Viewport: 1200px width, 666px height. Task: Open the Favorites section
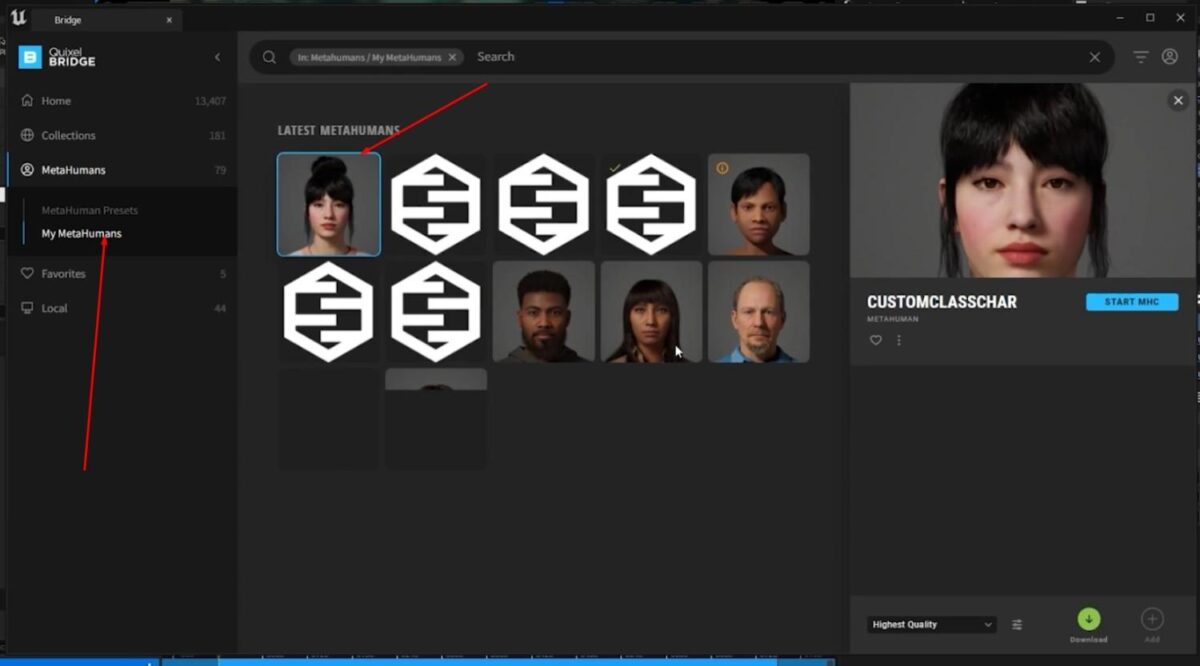tap(63, 273)
